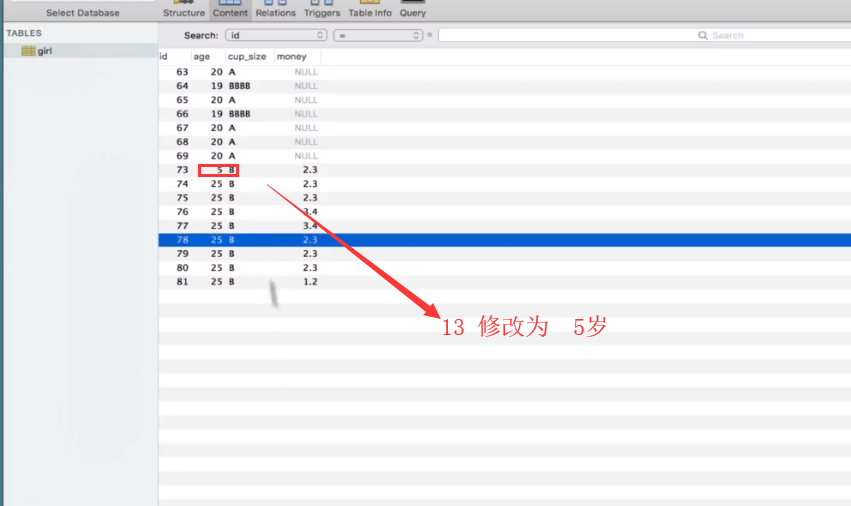Select the cup_size B cell in row 74
This screenshot has width=851, height=506.
coord(232,184)
